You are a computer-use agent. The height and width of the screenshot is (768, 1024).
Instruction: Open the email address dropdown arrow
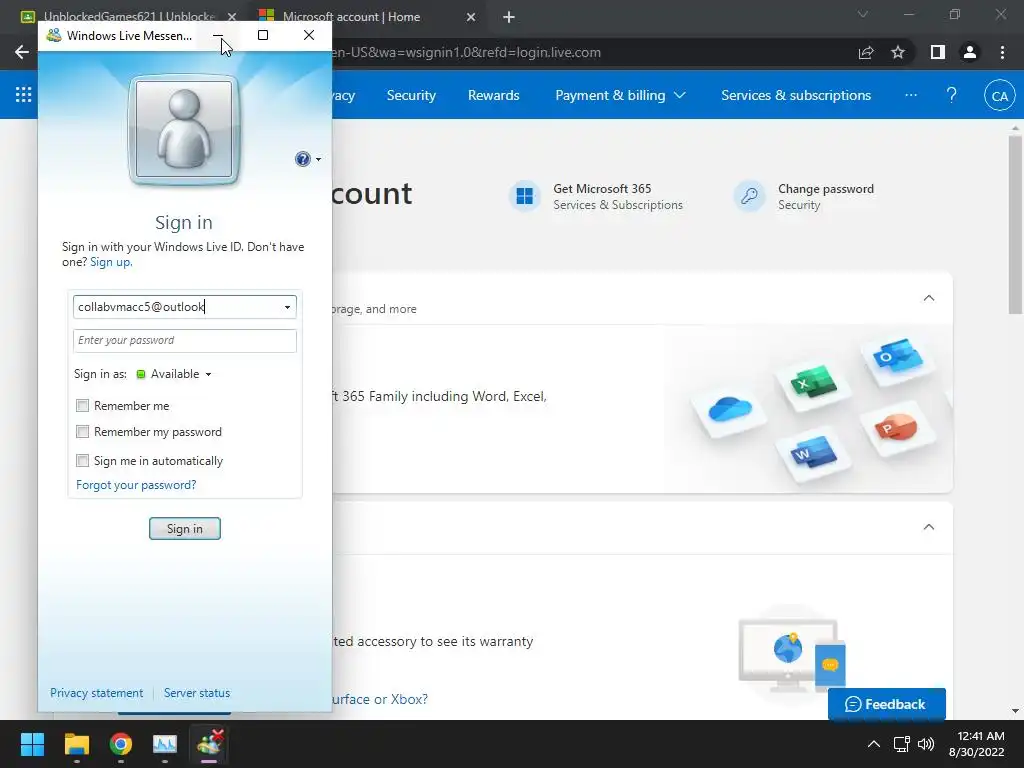click(x=287, y=307)
